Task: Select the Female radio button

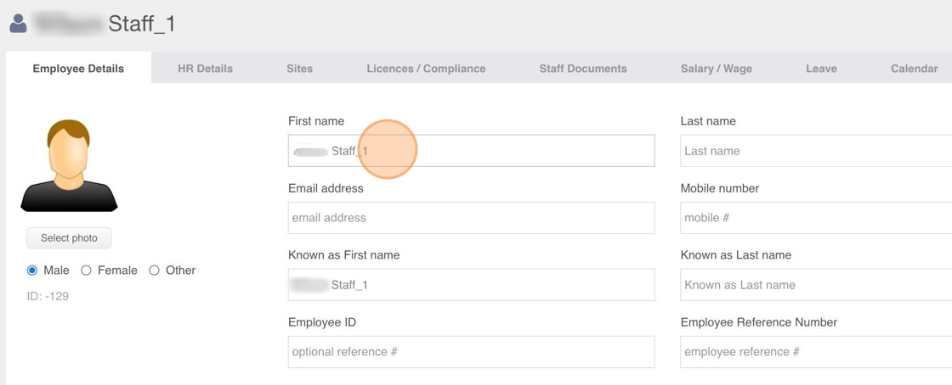Action: pyautogui.click(x=86, y=270)
